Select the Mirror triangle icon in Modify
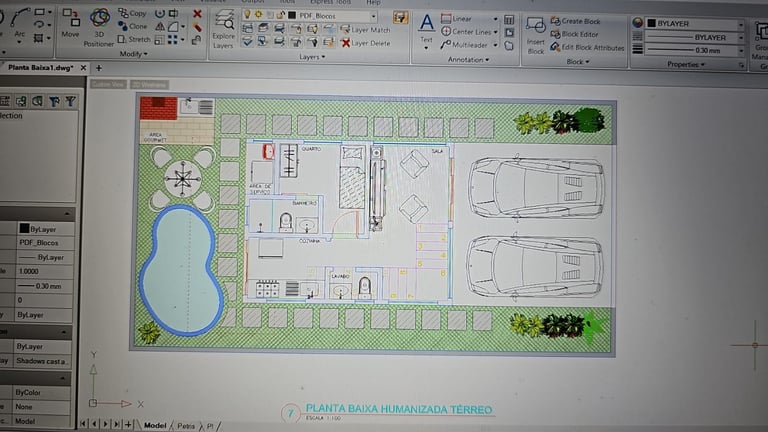This screenshot has width=768, height=432. pos(160,26)
